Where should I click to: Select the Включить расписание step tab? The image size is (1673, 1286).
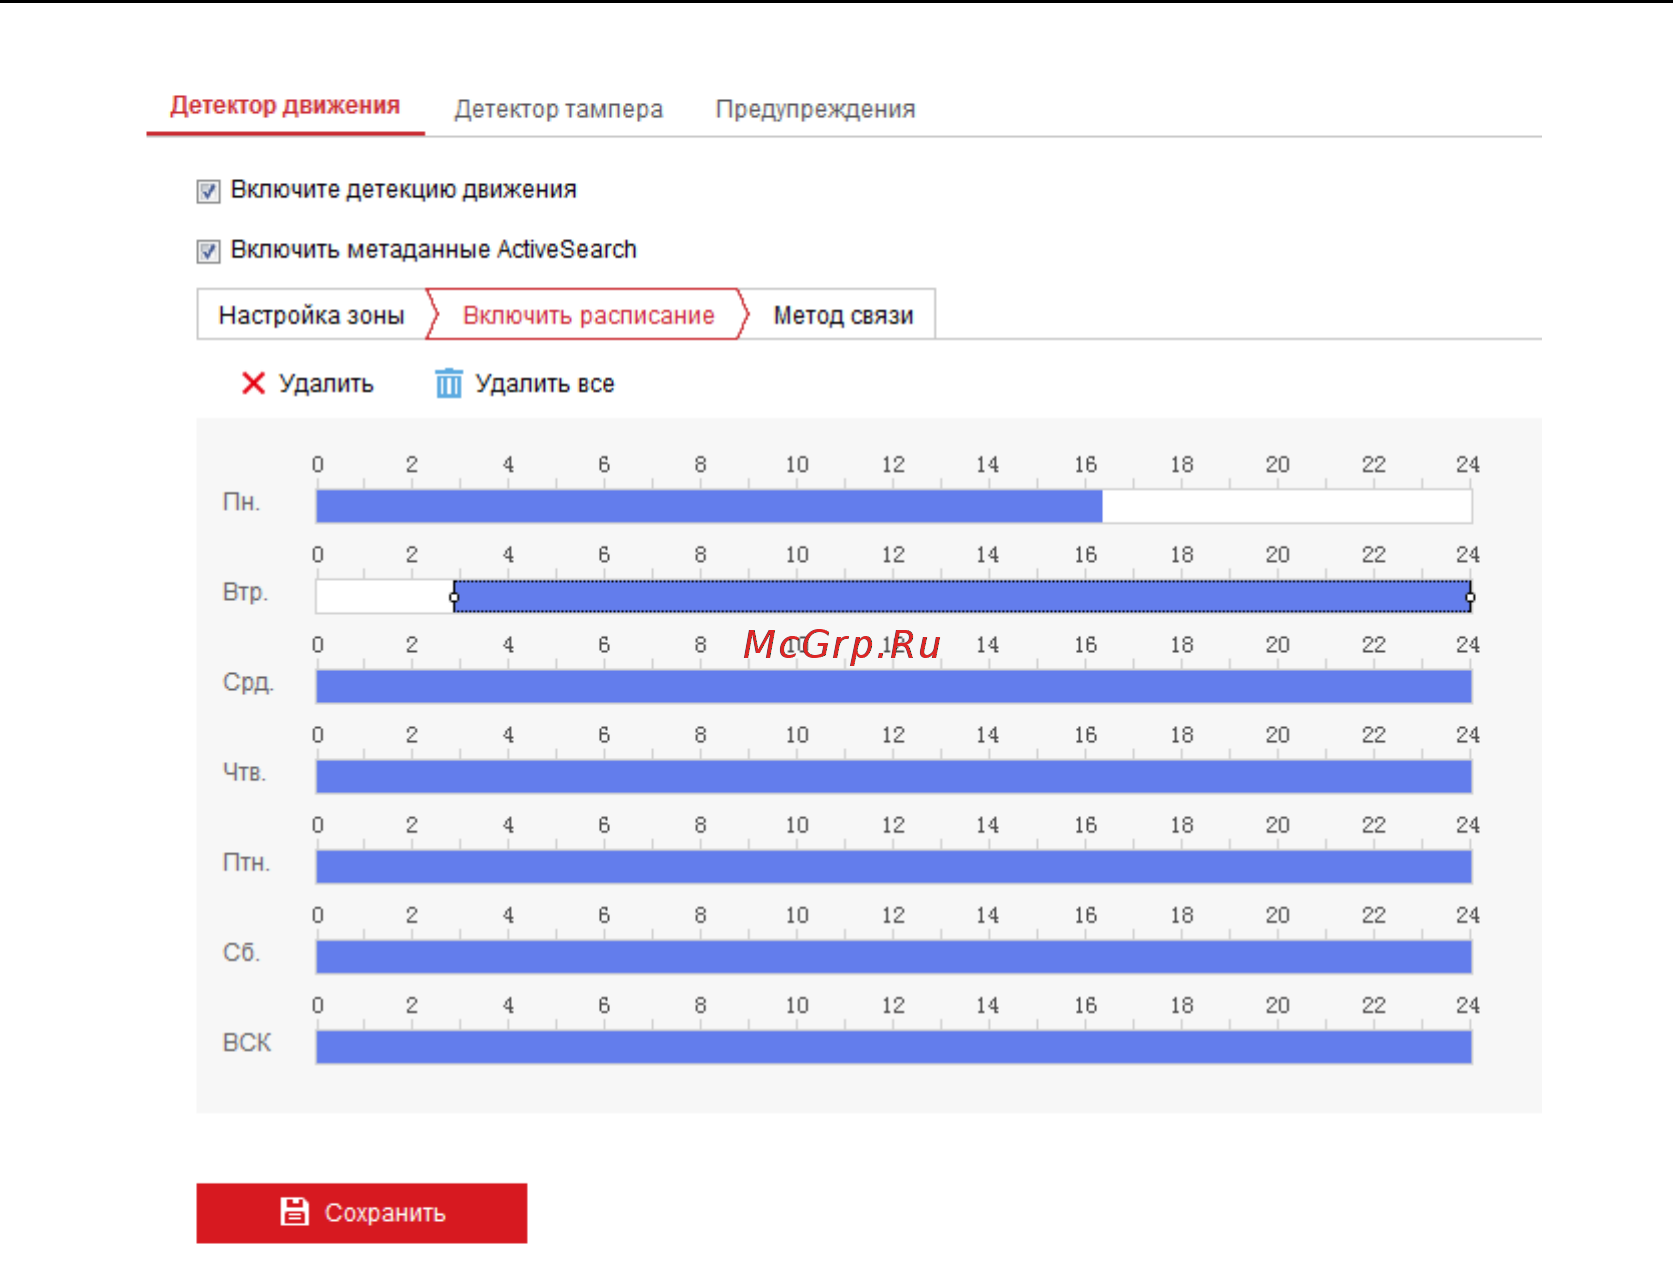pyautogui.click(x=588, y=315)
